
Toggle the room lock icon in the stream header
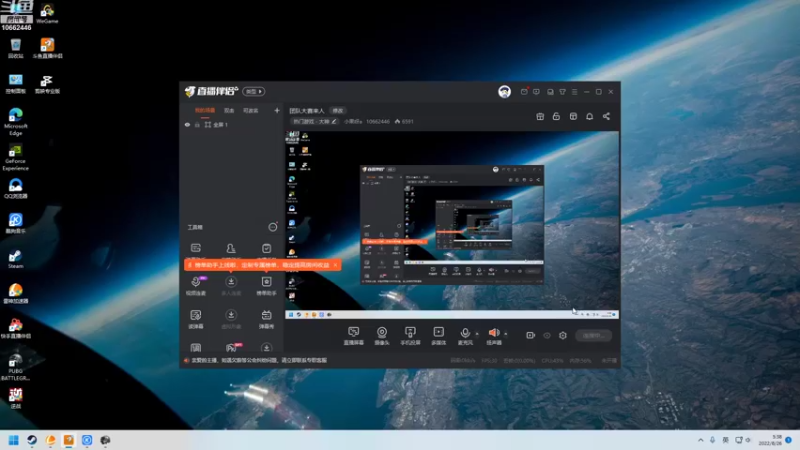click(556, 116)
